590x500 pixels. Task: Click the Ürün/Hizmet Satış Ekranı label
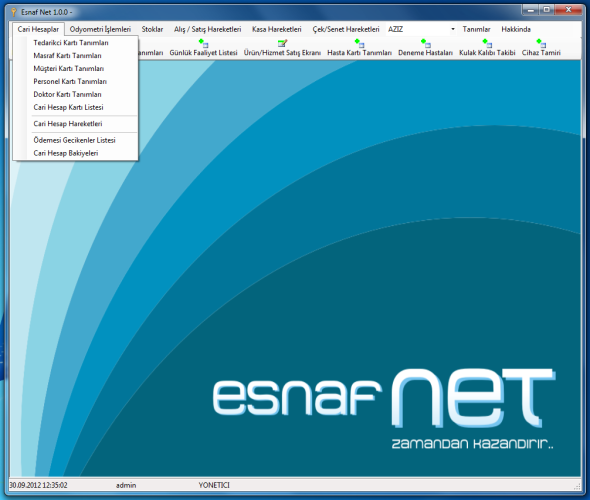282,53
